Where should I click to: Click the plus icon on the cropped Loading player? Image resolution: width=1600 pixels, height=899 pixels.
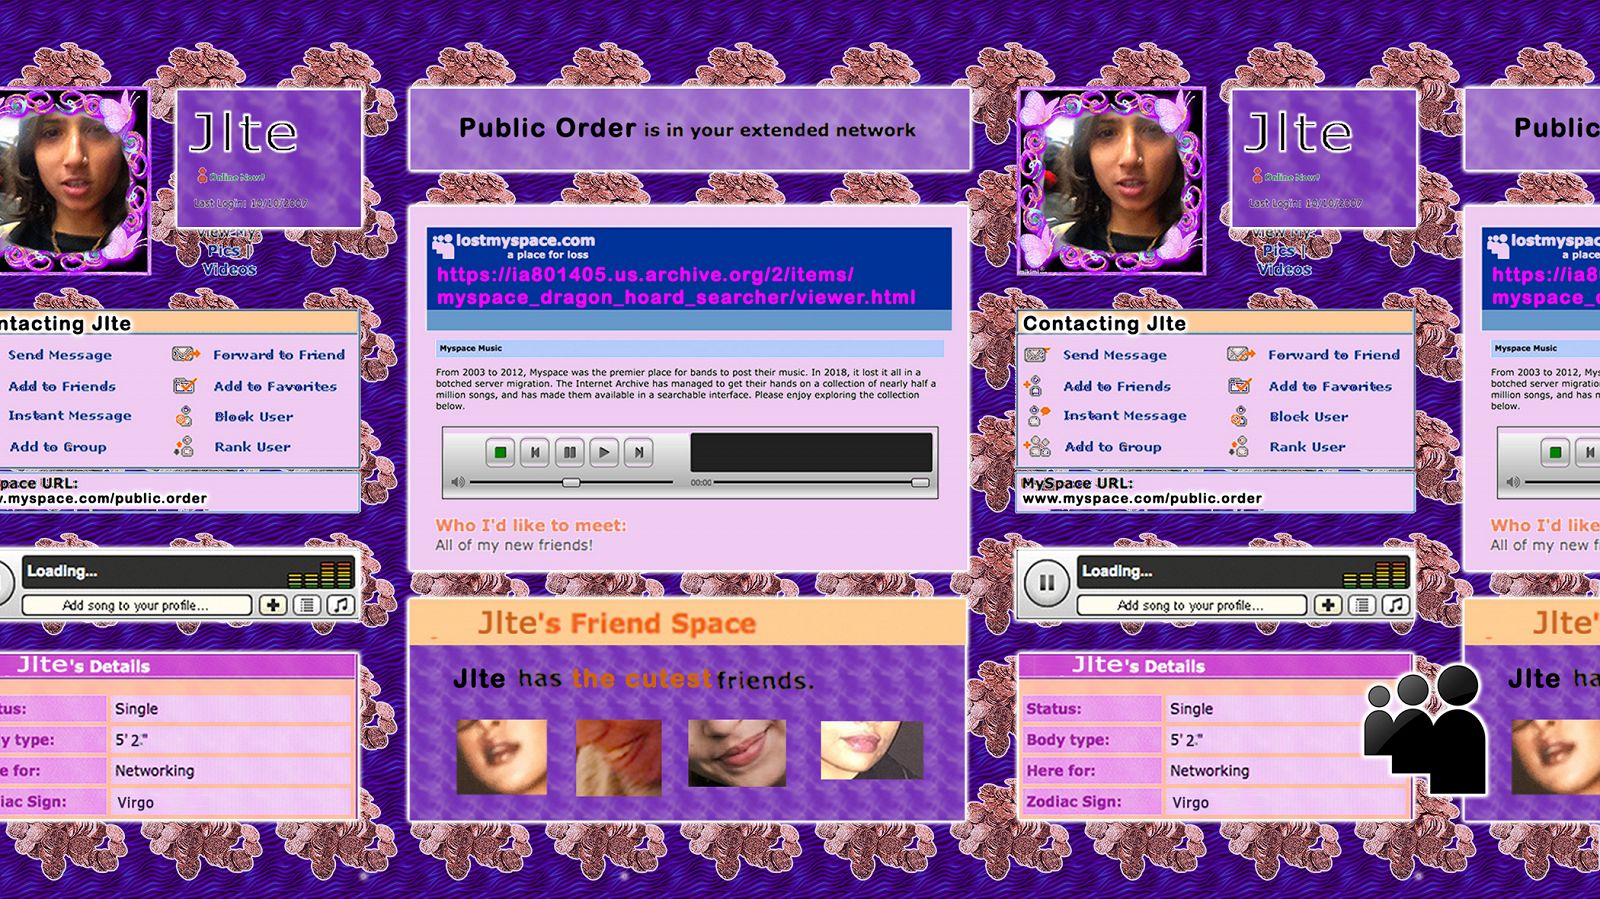point(272,605)
